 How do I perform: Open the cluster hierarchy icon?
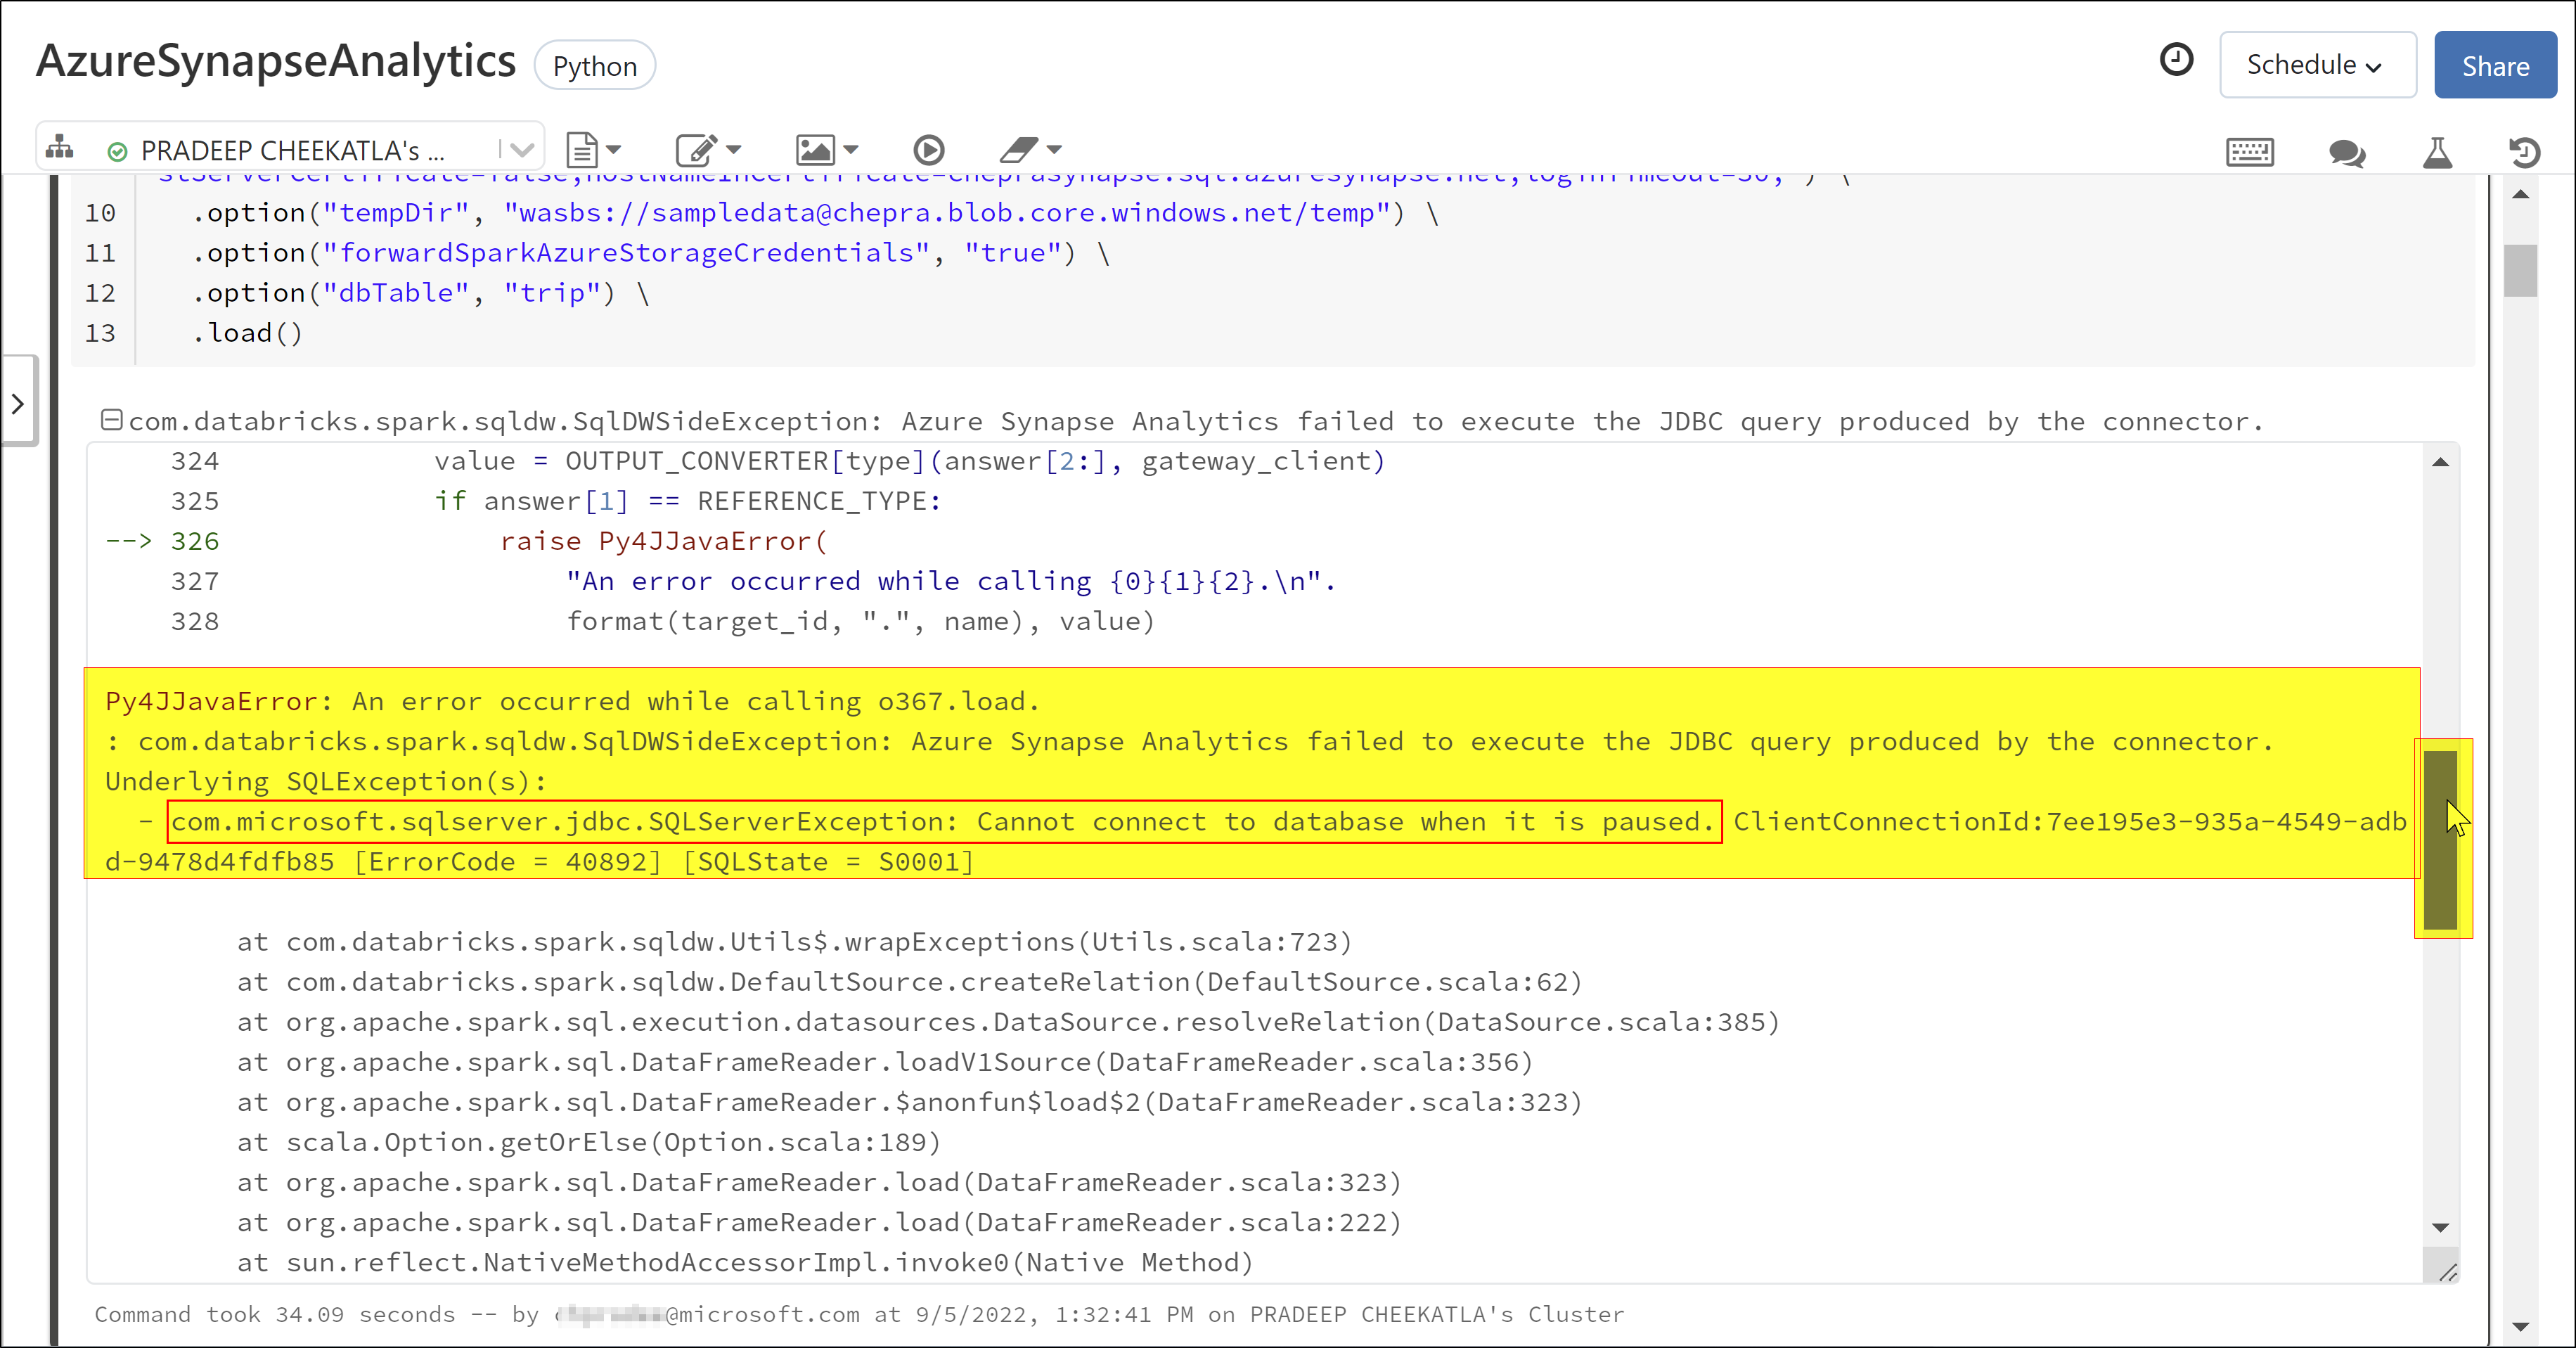tap(60, 148)
